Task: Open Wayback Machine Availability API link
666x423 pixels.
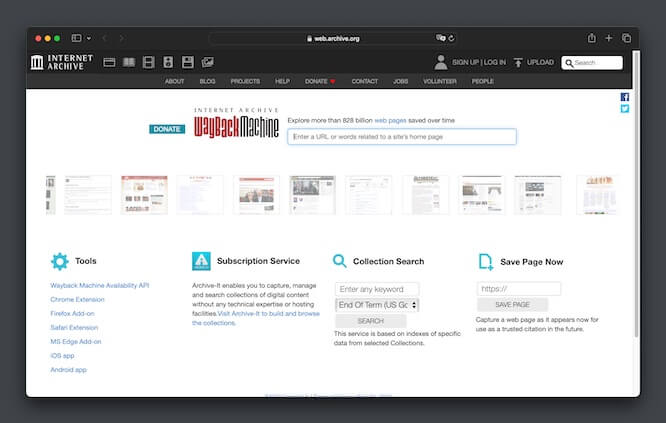Action: [100, 285]
